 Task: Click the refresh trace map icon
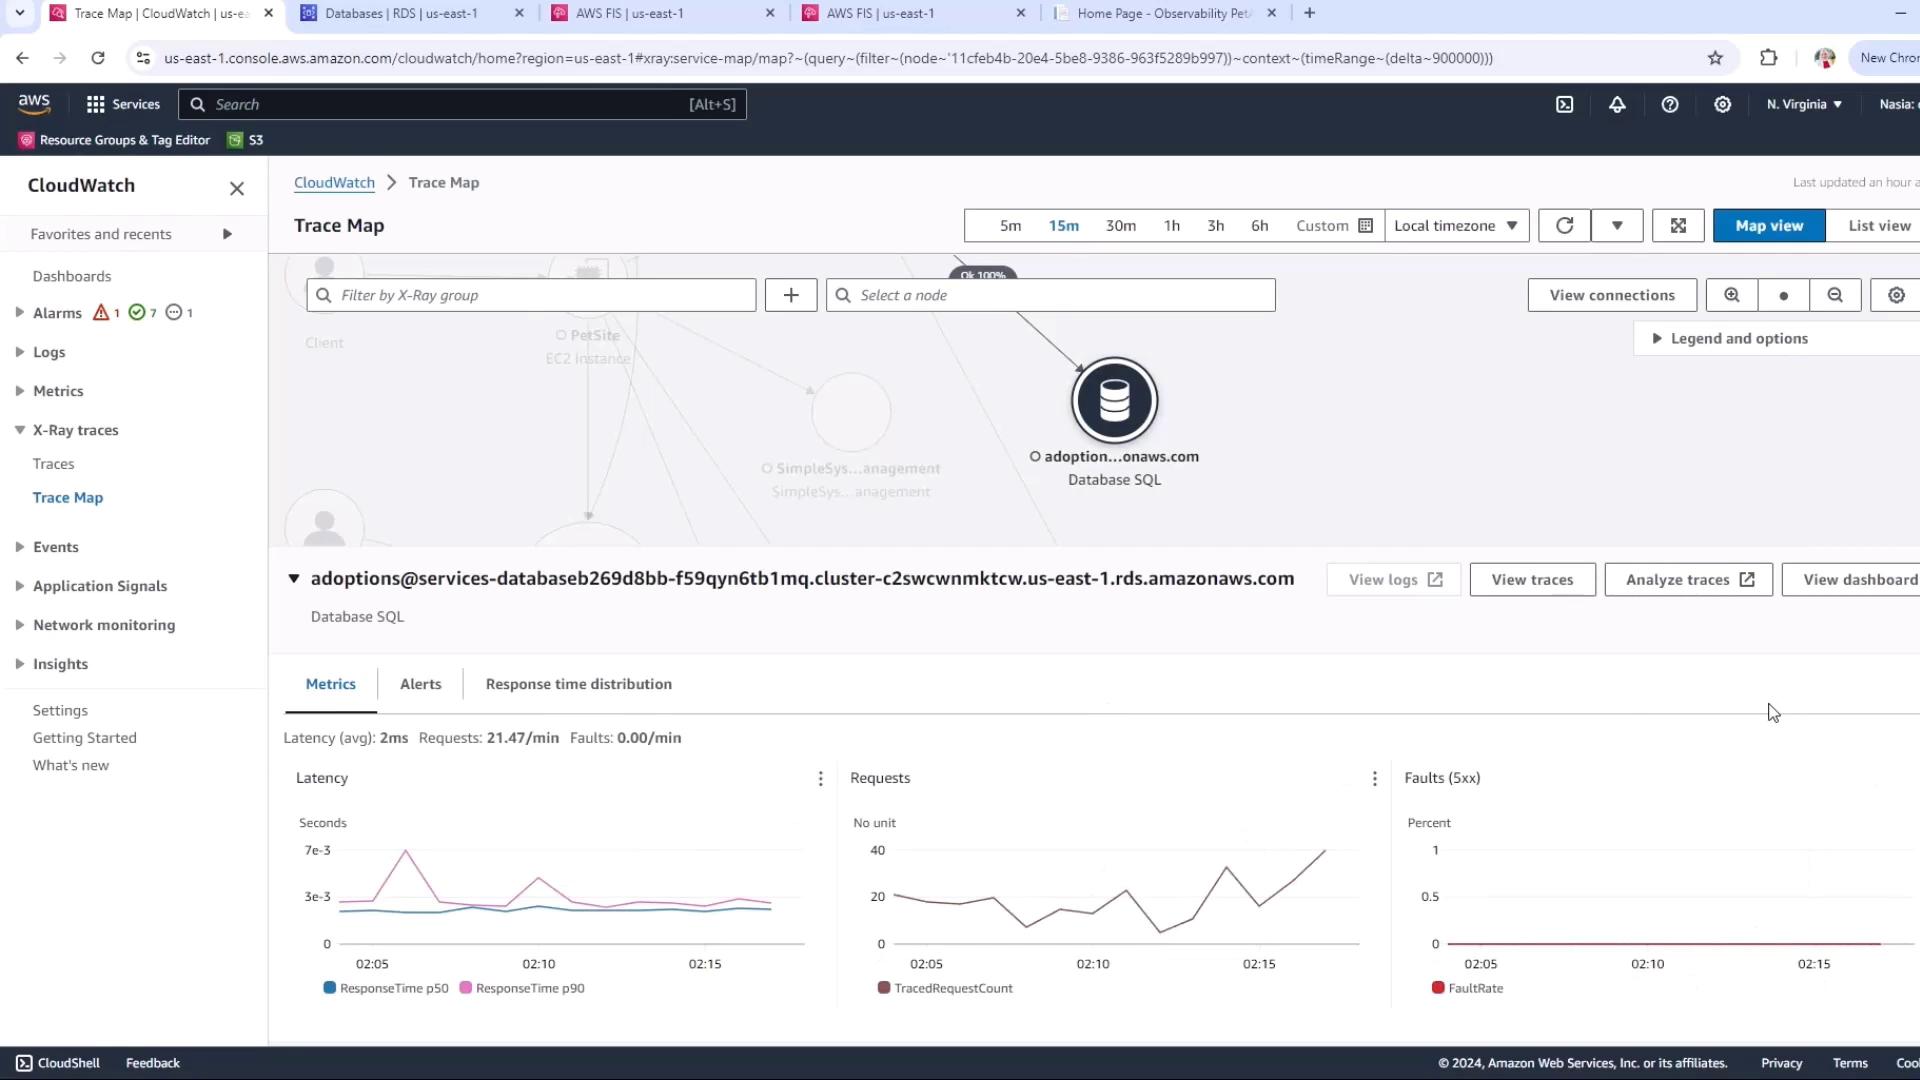tap(1564, 226)
